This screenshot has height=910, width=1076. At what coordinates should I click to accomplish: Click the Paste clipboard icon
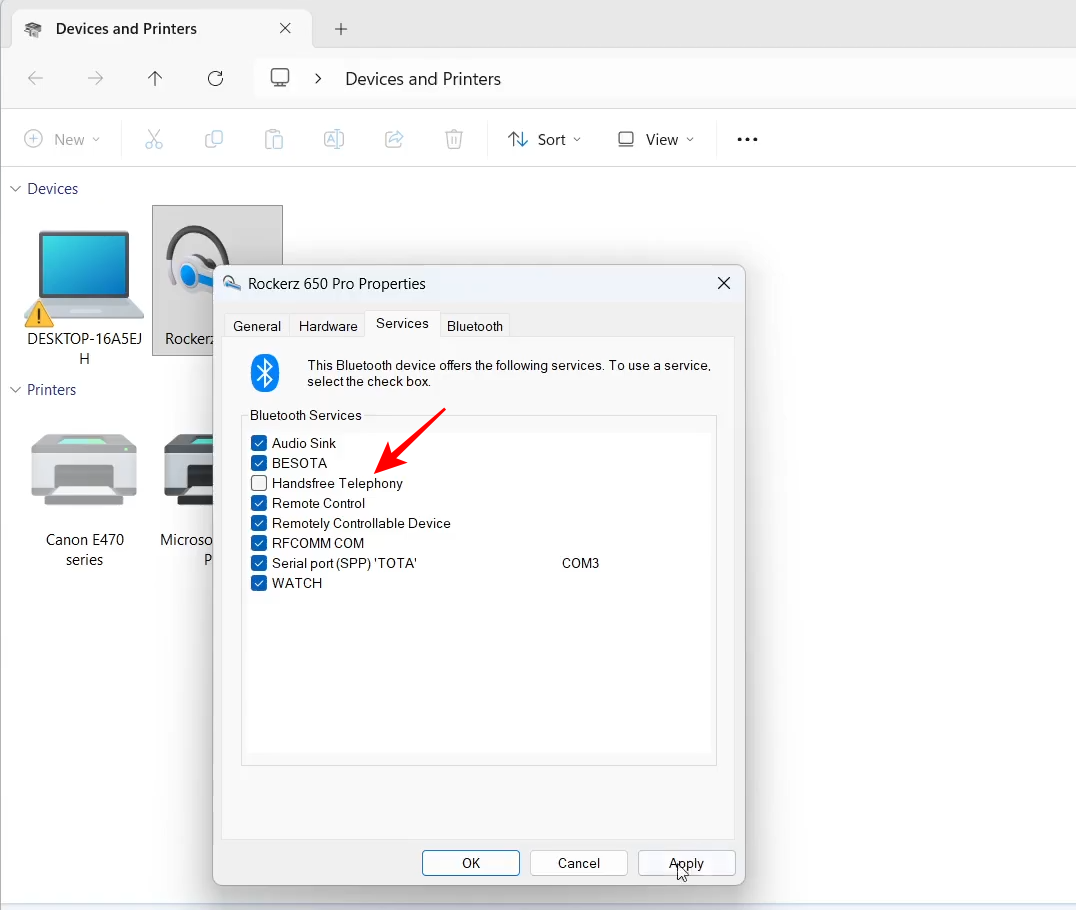[273, 140]
